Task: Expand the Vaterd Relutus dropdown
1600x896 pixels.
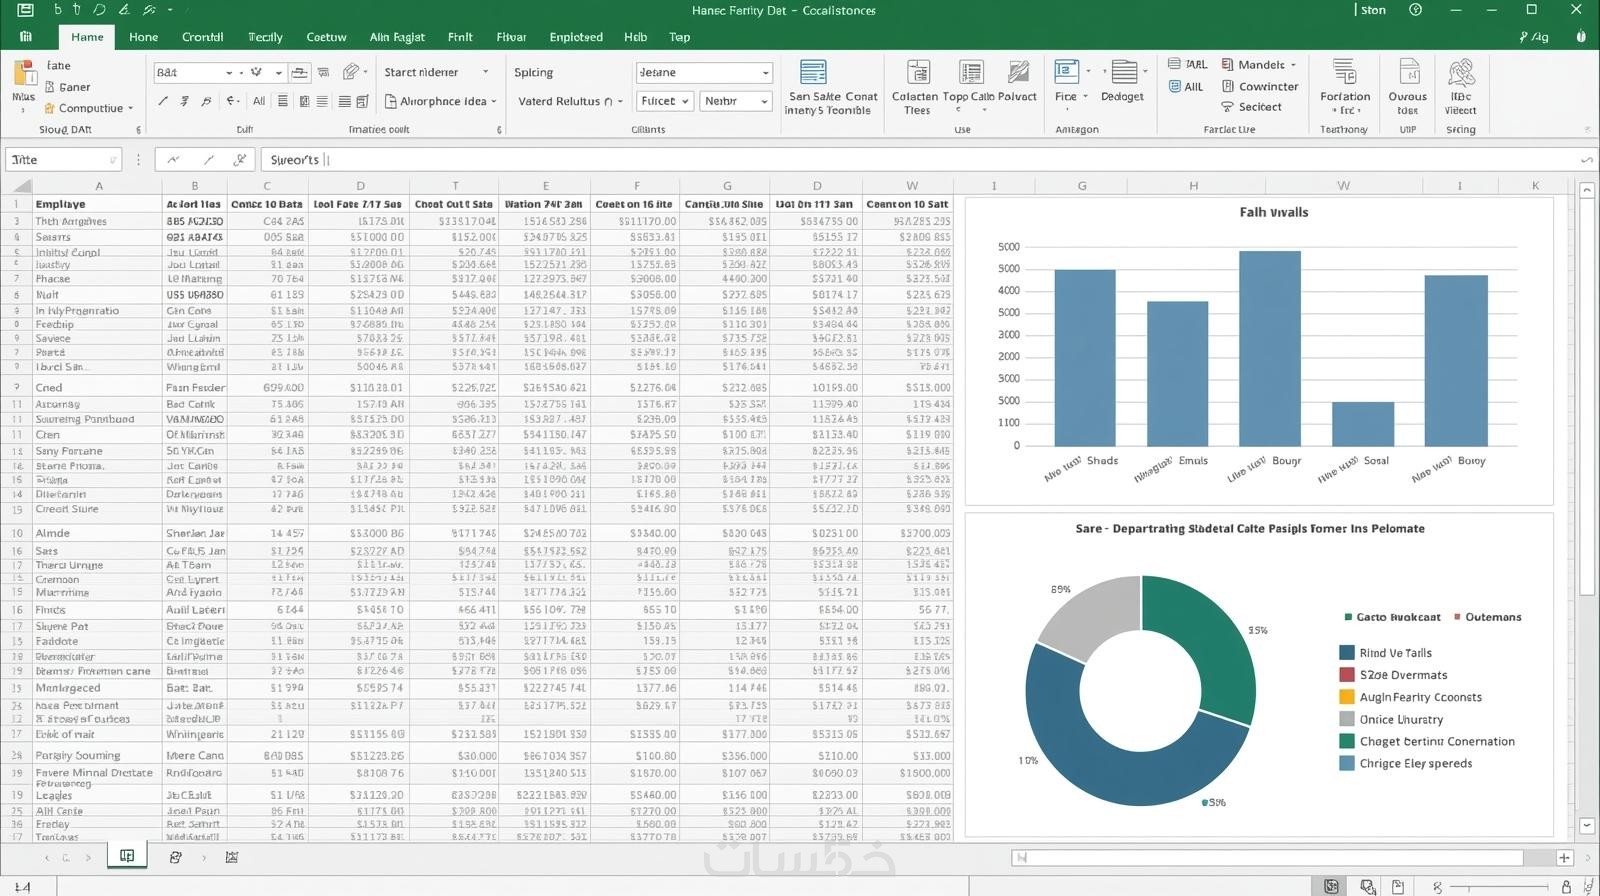Action: [x=620, y=101]
